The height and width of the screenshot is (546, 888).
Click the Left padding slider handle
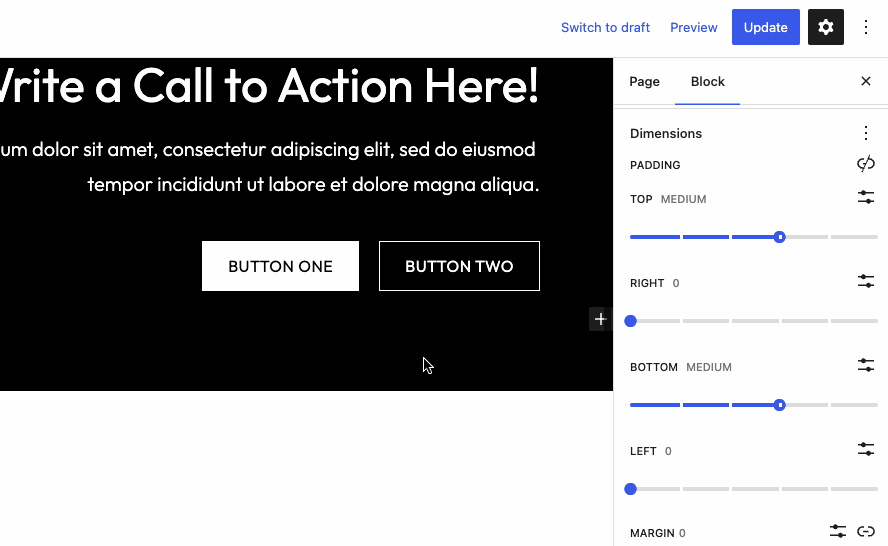tap(631, 489)
